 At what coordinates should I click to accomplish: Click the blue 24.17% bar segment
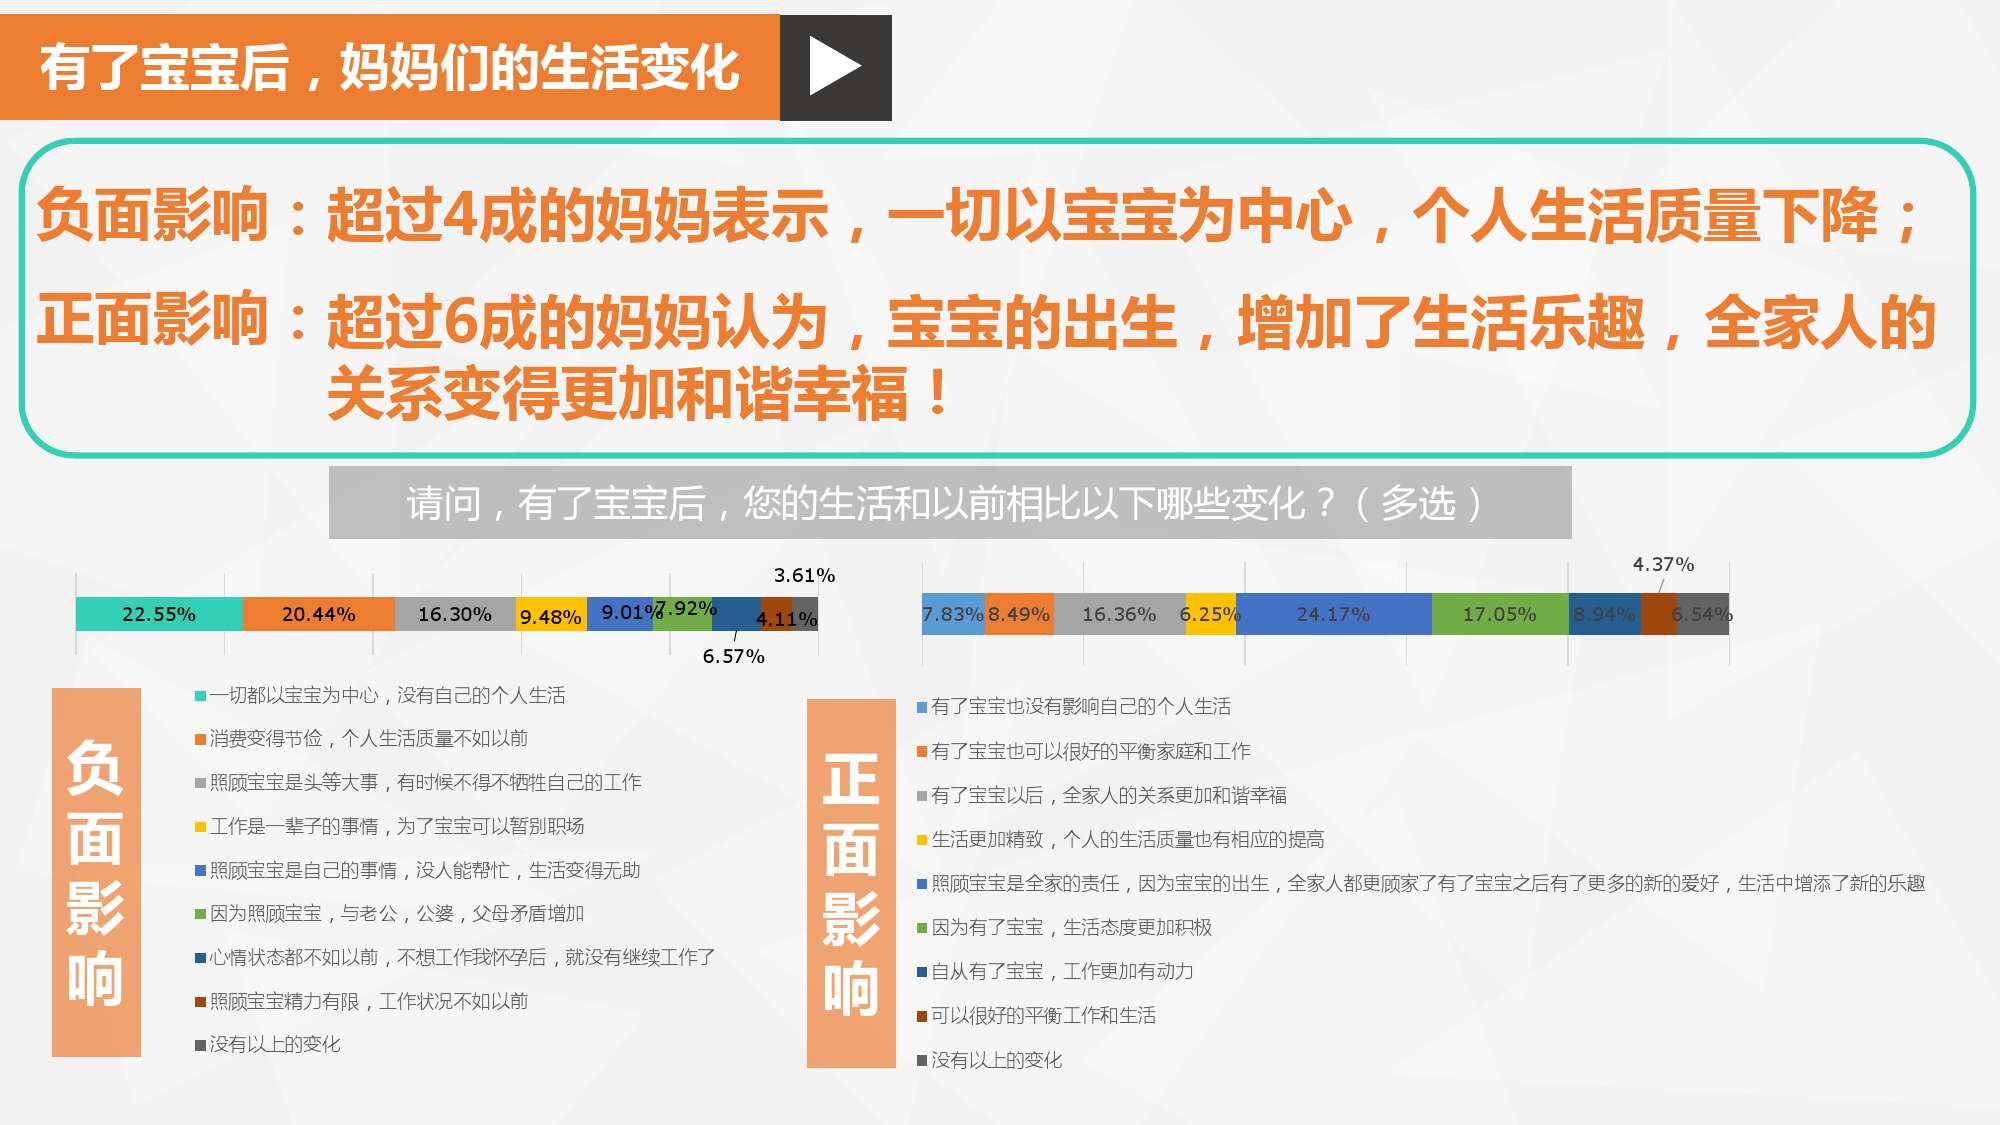pyautogui.click(x=1333, y=614)
